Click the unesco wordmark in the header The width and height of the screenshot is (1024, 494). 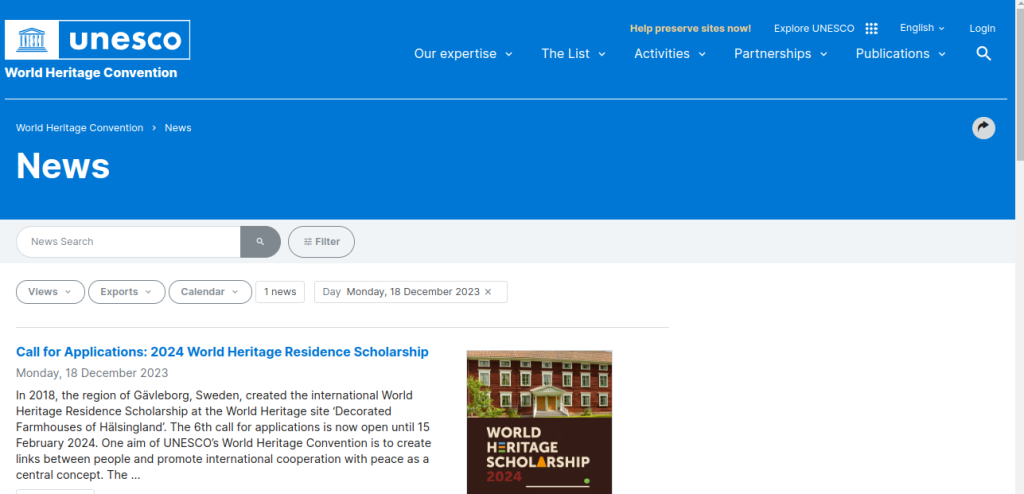coord(125,40)
